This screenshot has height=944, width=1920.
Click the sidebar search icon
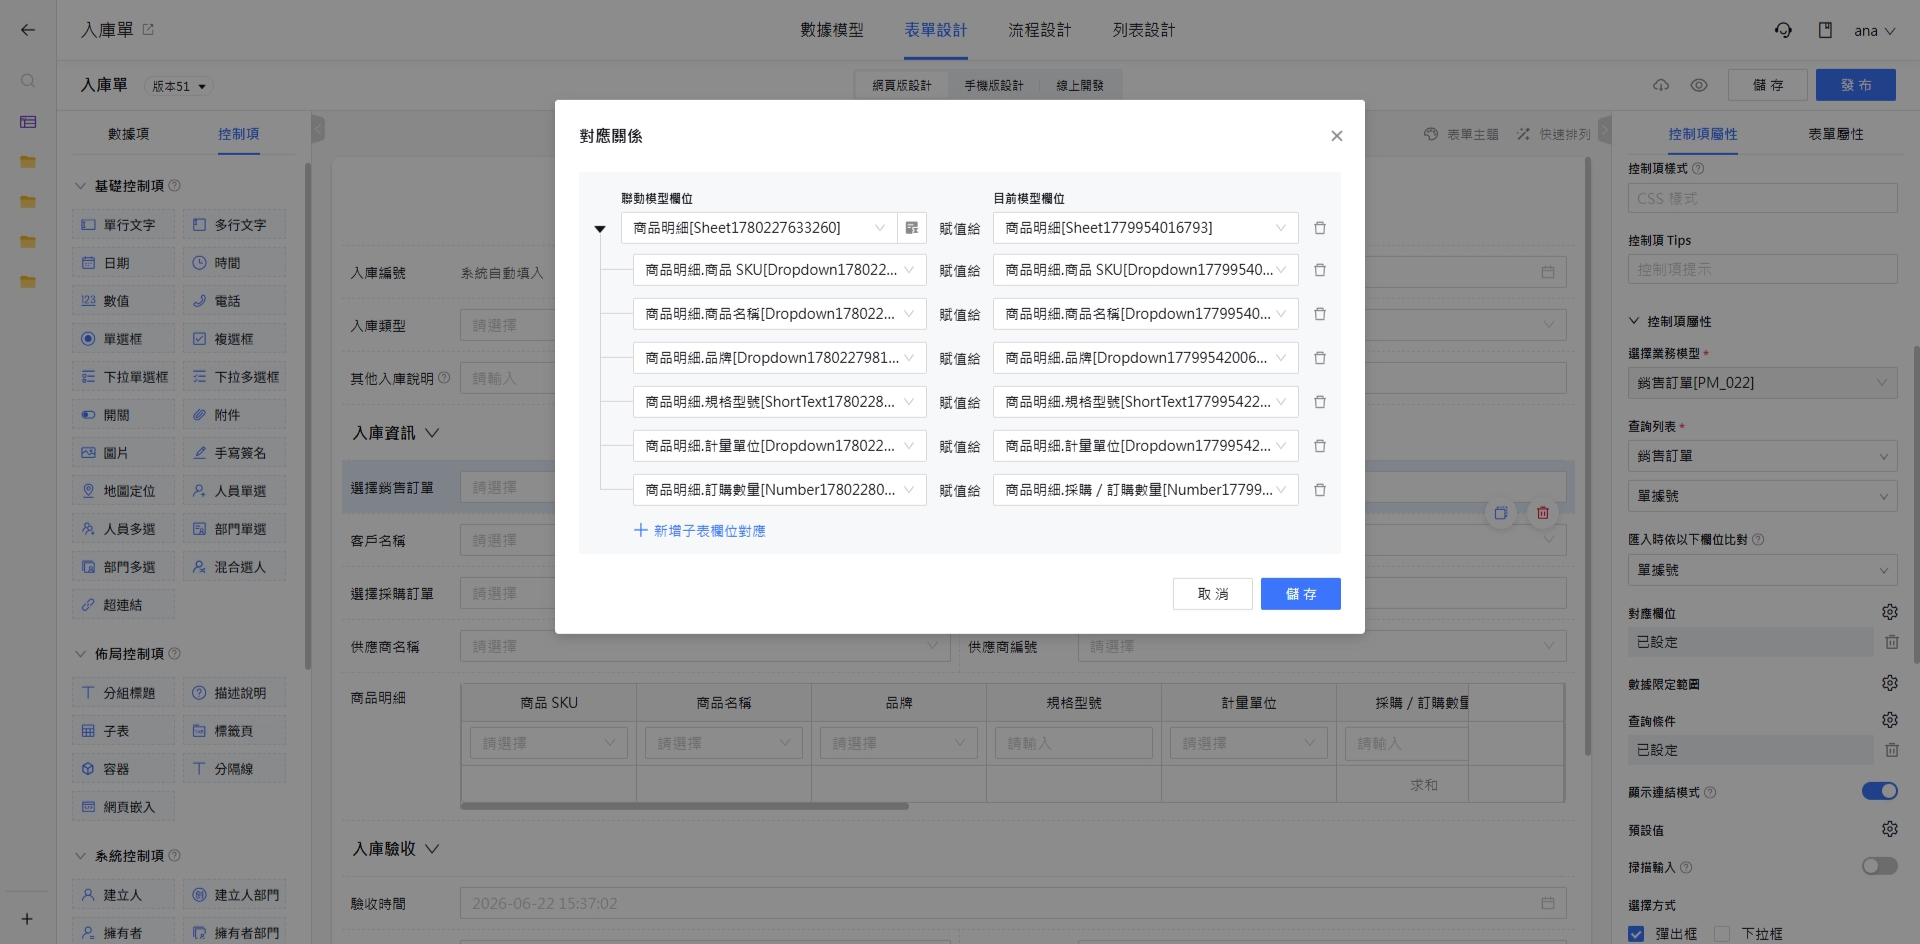click(x=28, y=80)
